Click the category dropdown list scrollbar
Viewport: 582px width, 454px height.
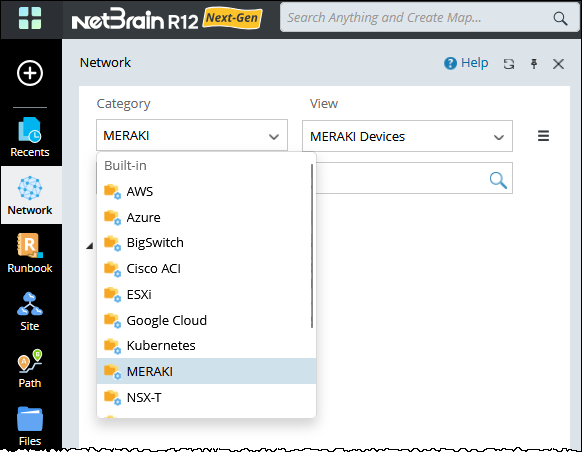312,246
